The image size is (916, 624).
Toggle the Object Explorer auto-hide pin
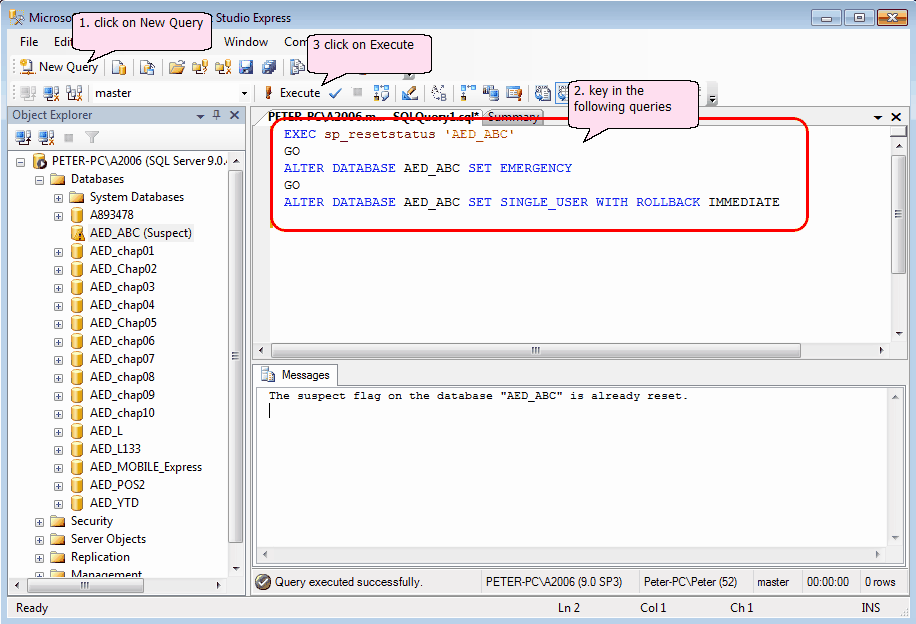[217, 115]
